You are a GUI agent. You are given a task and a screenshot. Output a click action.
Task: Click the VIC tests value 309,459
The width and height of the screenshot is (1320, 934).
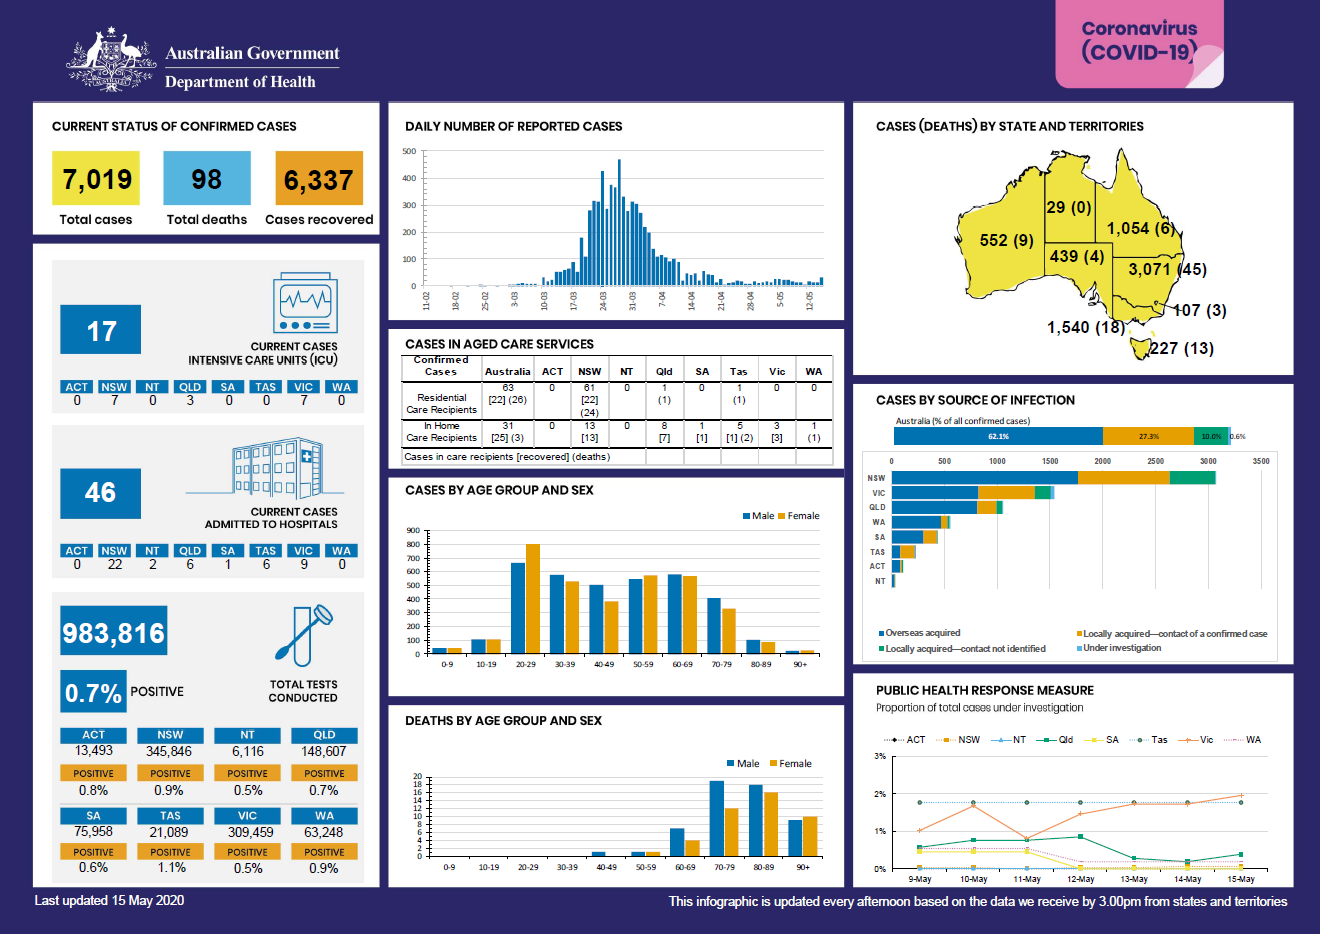click(x=247, y=831)
